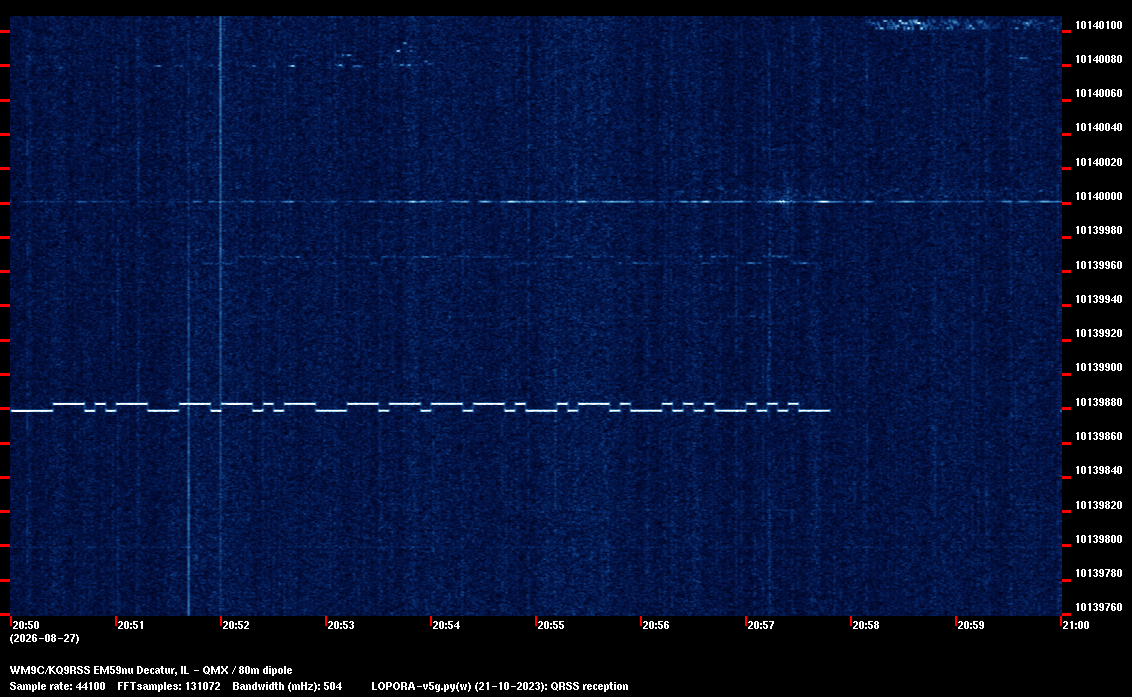Click the 21:00 time axis label
This screenshot has width=1132, height=697.
(x=1076, y=625)
